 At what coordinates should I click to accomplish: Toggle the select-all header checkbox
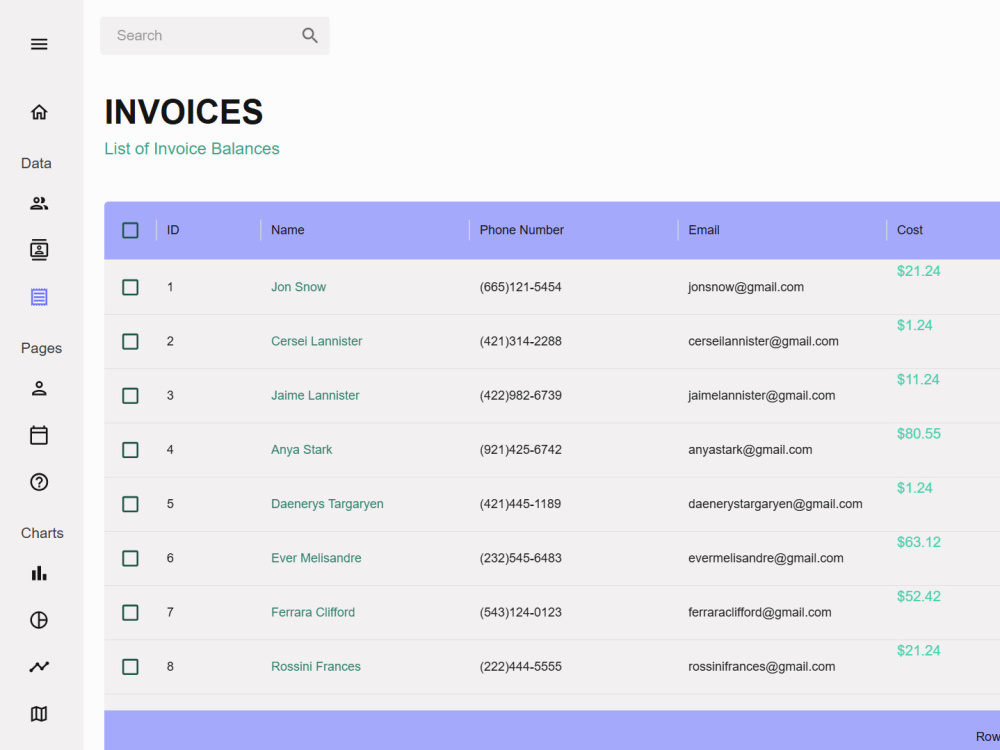pos(130,230)
